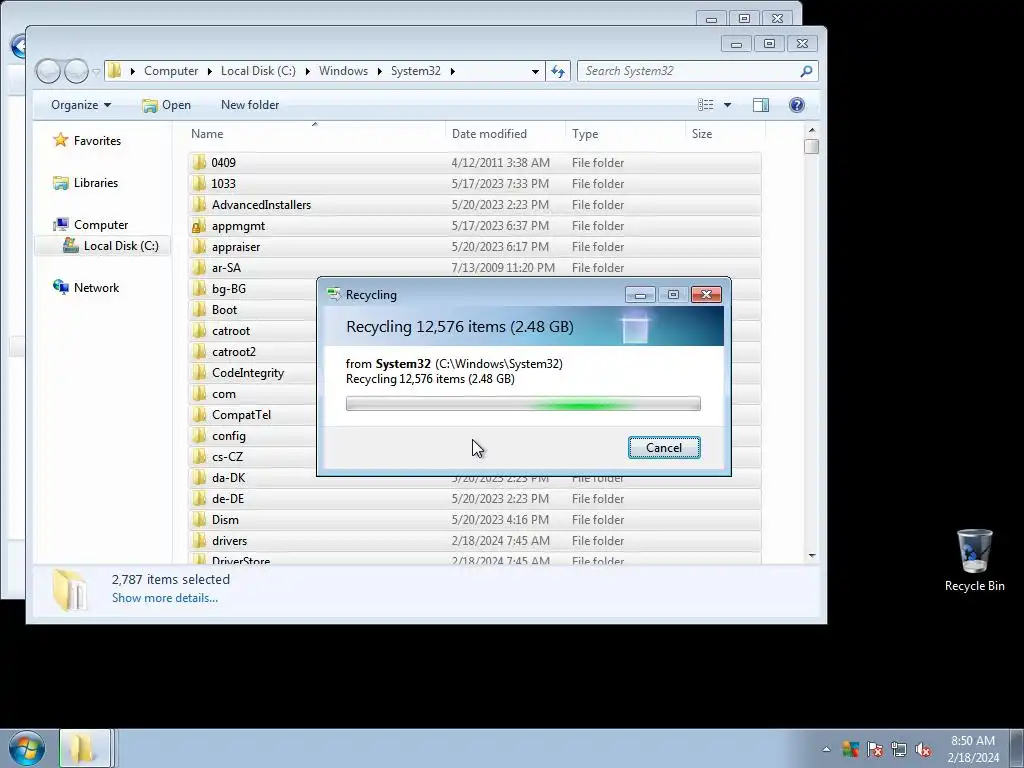Select the bg-BG folder name
Screen dimensions: 1024x768
[x=229, y=289]
